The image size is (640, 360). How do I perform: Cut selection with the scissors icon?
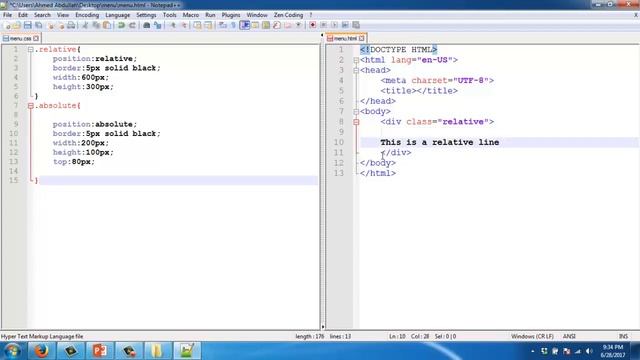[x=85, y=25]
